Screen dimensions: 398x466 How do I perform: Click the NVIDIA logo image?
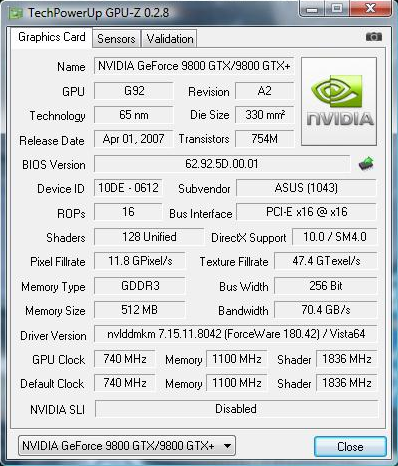tap(339, 101)
